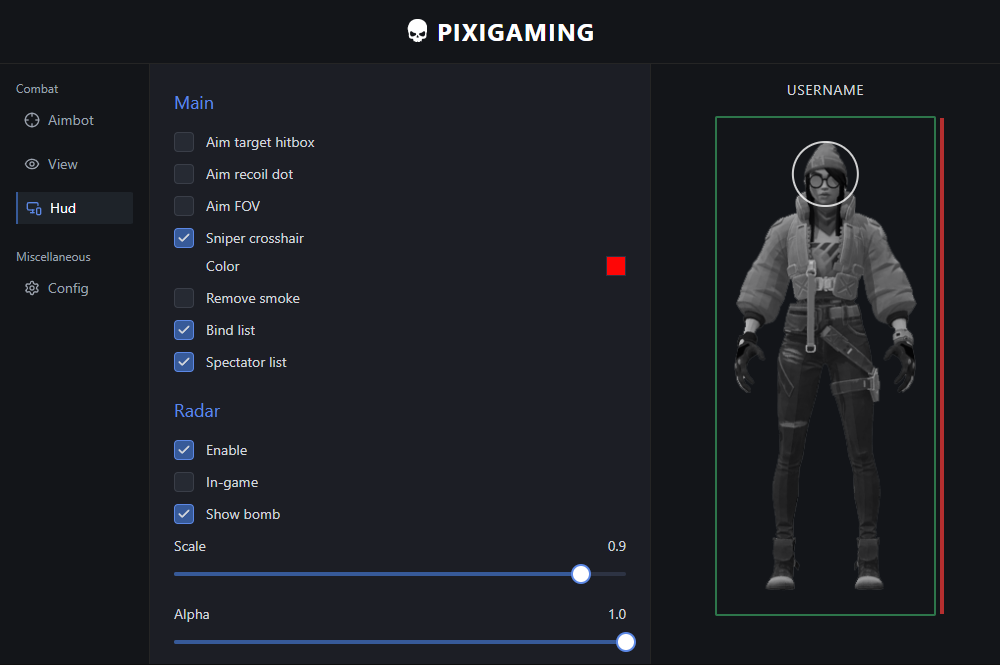Uncheck the Show bomb checkbox
This screenshot has height=665, width=1000.
coord(184,514)
